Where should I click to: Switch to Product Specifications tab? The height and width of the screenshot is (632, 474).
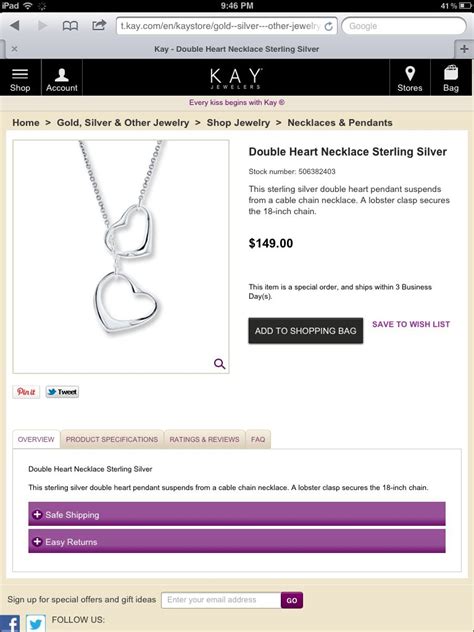(112, 439)
